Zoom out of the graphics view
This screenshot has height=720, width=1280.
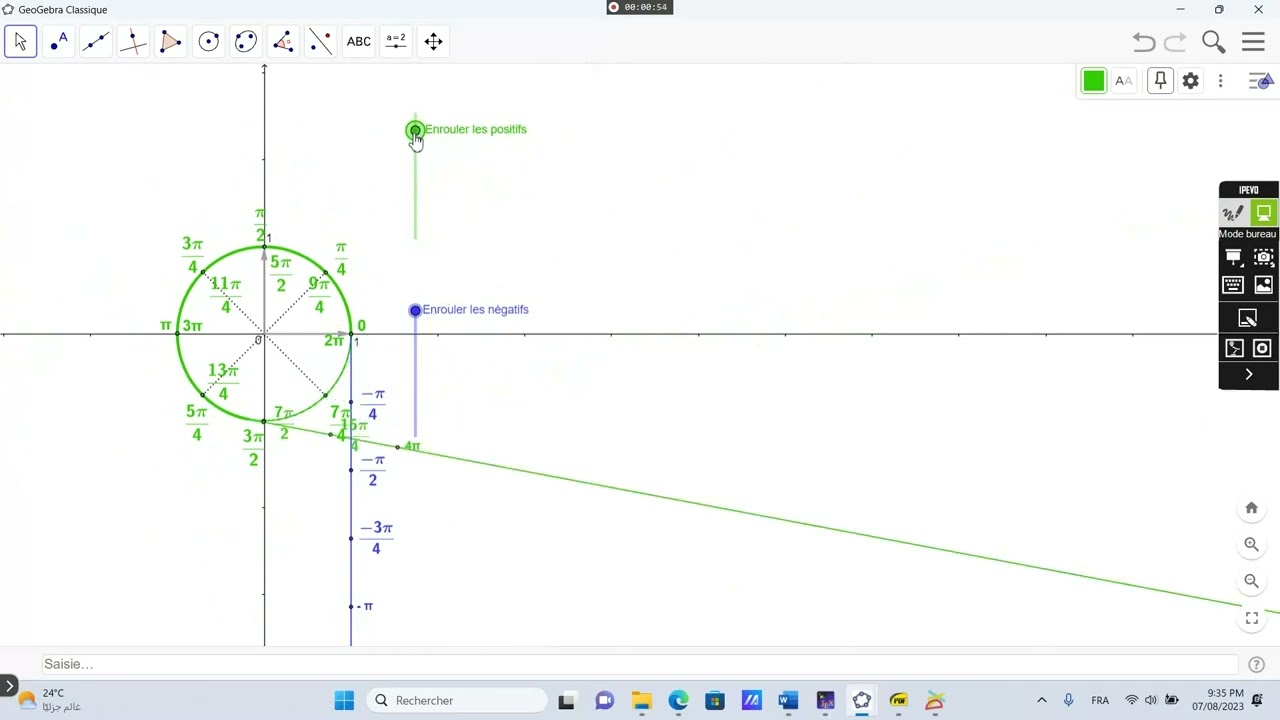1251,581
